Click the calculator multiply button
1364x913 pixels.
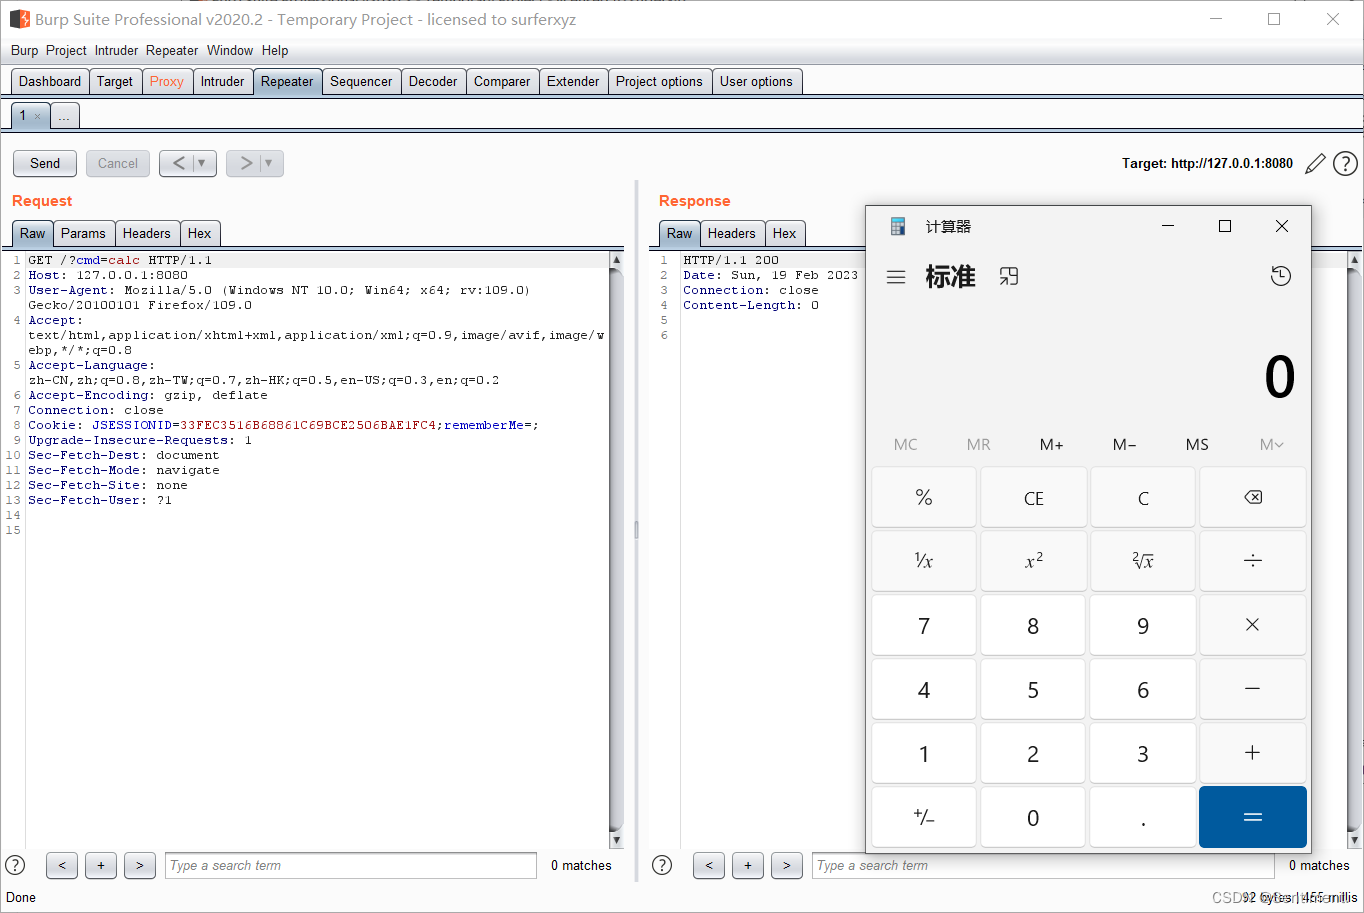1253,625
